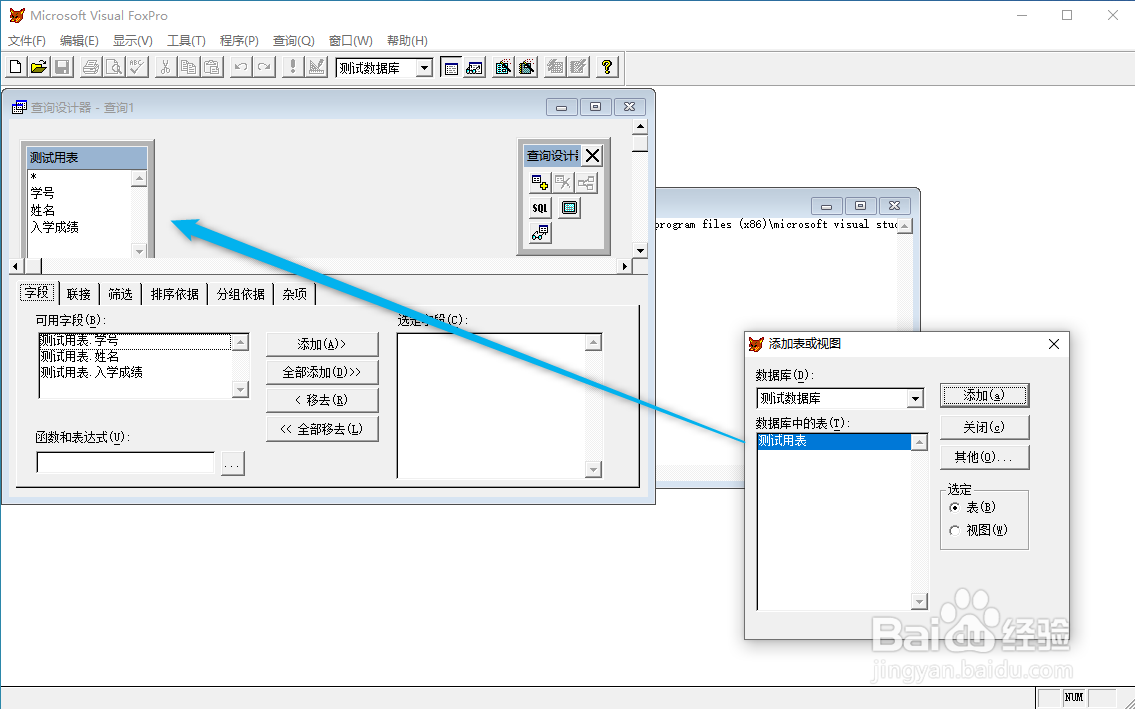
Task: Click the Redo toolbar icon
Action: click(x=264, y=67)
